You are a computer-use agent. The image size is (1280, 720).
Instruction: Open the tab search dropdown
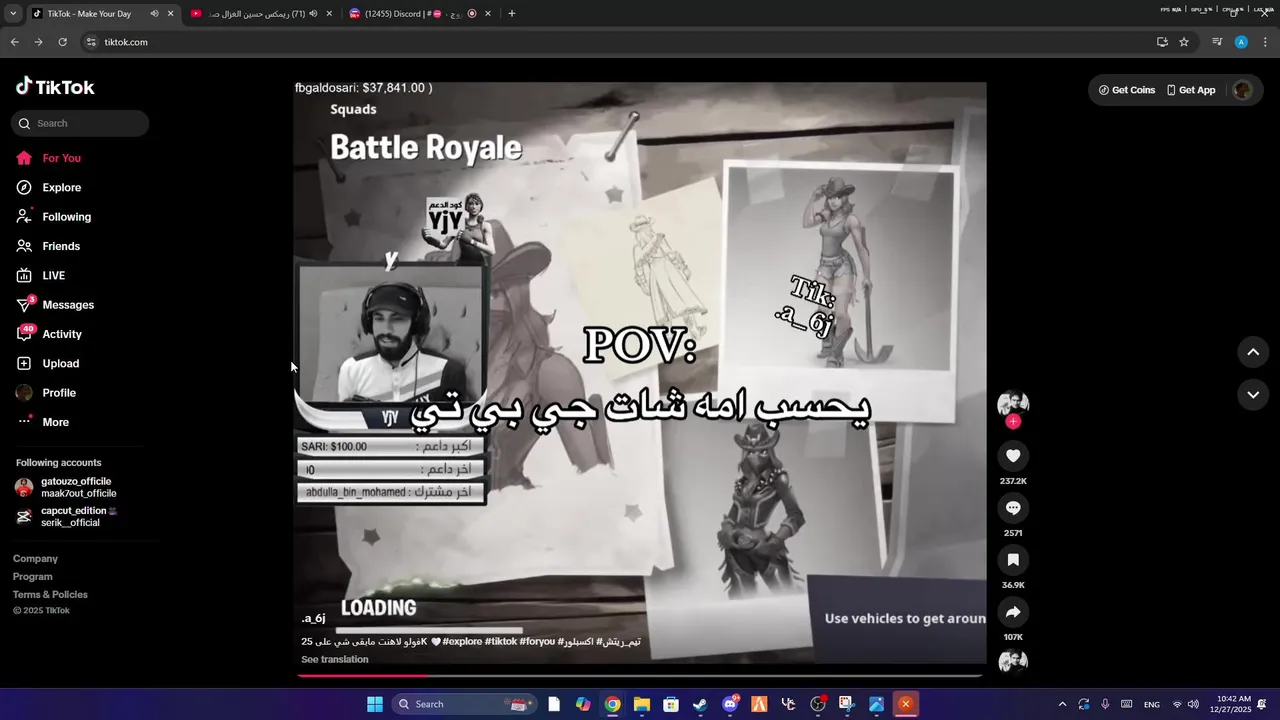12,14
